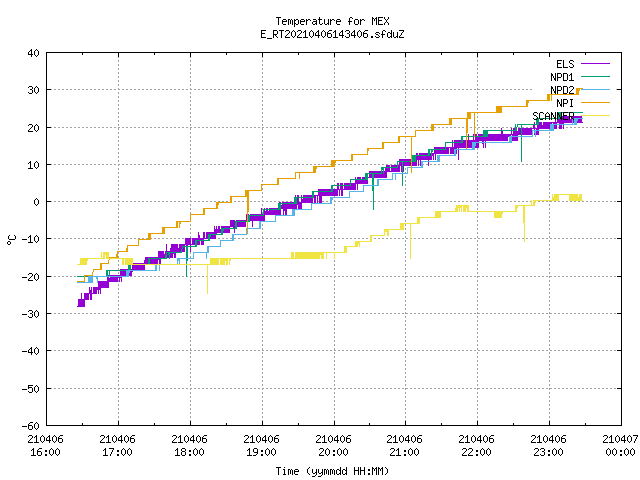Click the x-axis tick label 210407 00:00
The height and width of the screenshot is (480, 640).
click(620, 446)
